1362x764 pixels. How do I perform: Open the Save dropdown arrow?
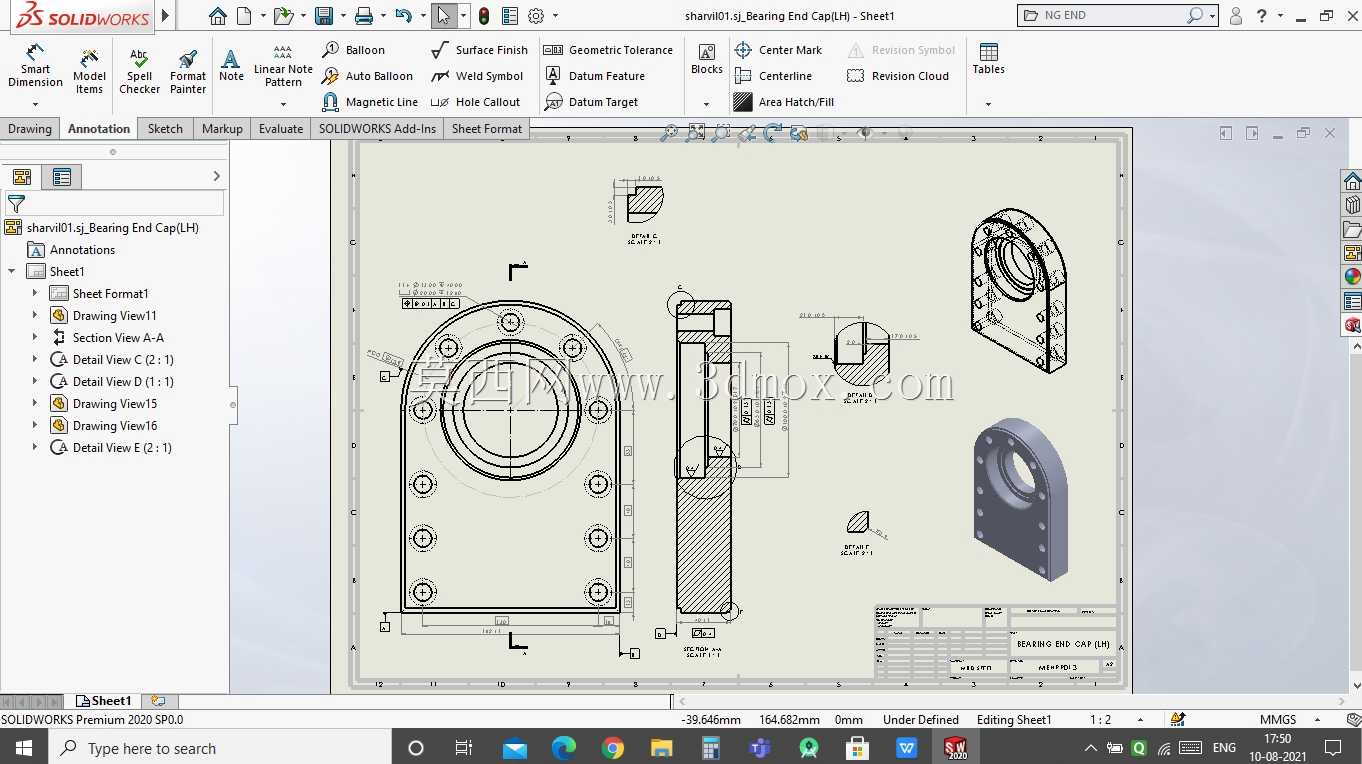click(342, 16)
